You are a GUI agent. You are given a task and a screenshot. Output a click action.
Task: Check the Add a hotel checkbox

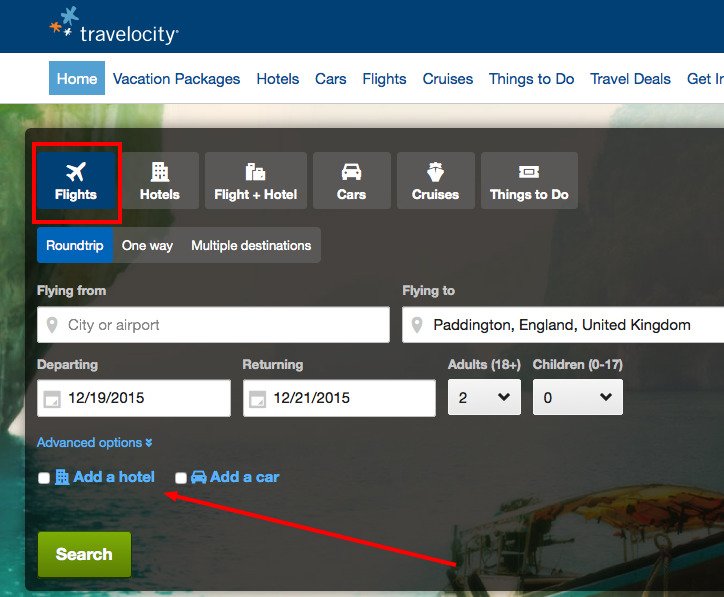[x=44, y=478]
